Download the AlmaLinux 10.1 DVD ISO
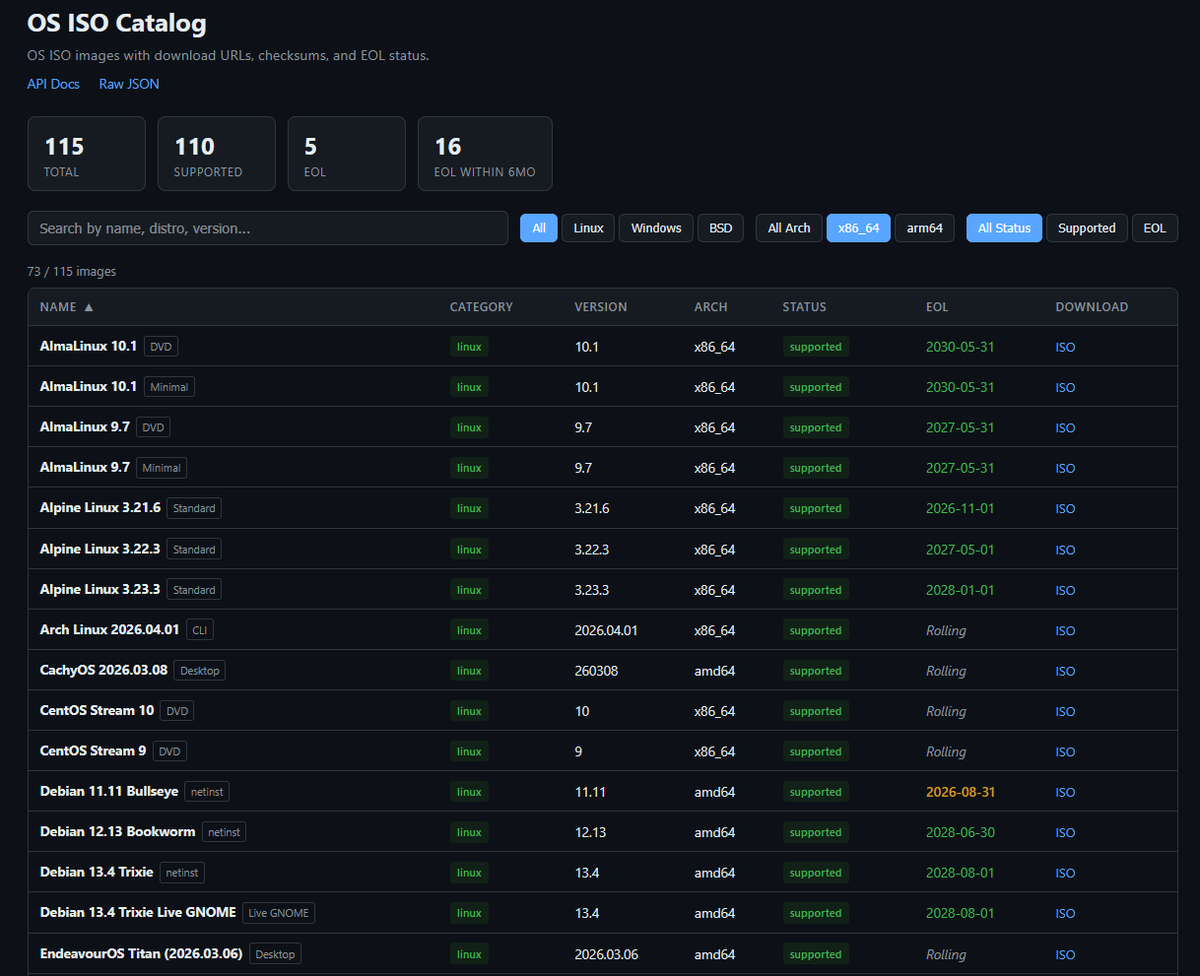Image resolution: width=1200 pixels, height=976 pixels. click(1066, 347)
